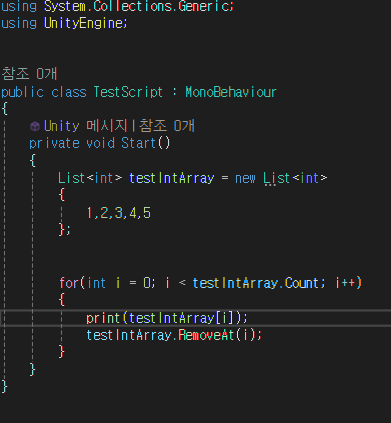Click 'int' in the for loop initializer
This screenshot has width=391, height=423.
96,283
